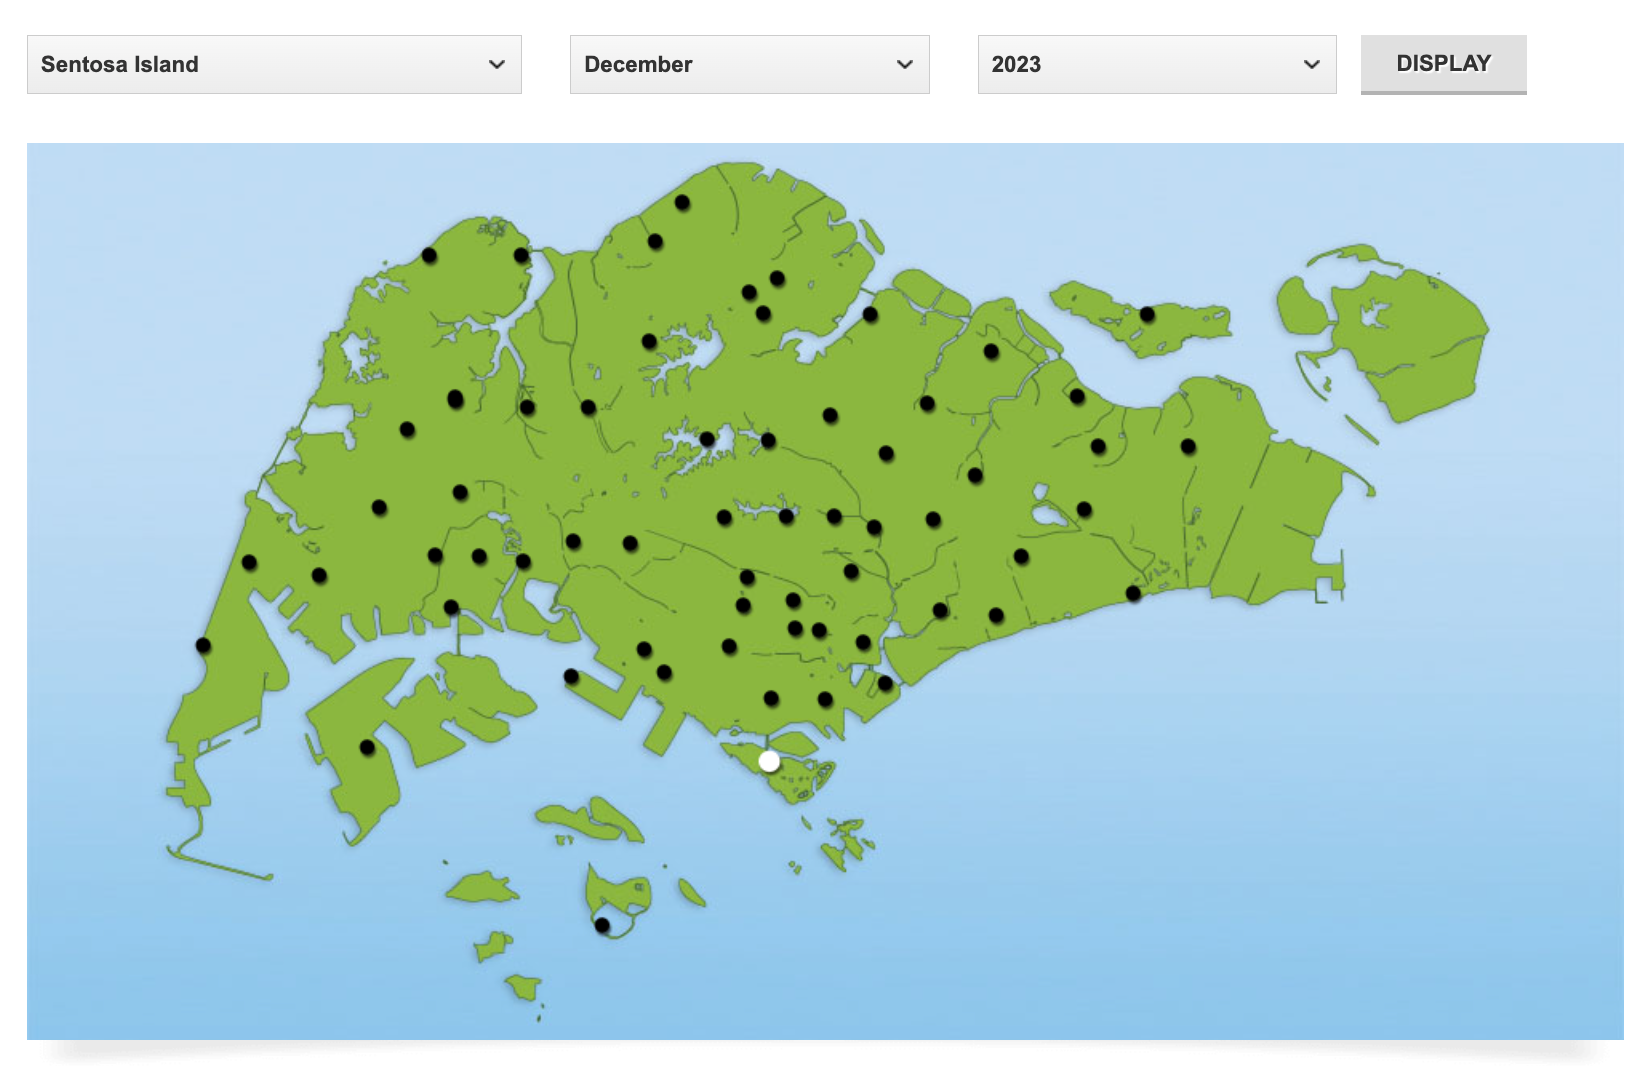Click the white Sentosa Island station marker
The width and height of the screenshot is (1644, 1066).
[x=769, y=761]
